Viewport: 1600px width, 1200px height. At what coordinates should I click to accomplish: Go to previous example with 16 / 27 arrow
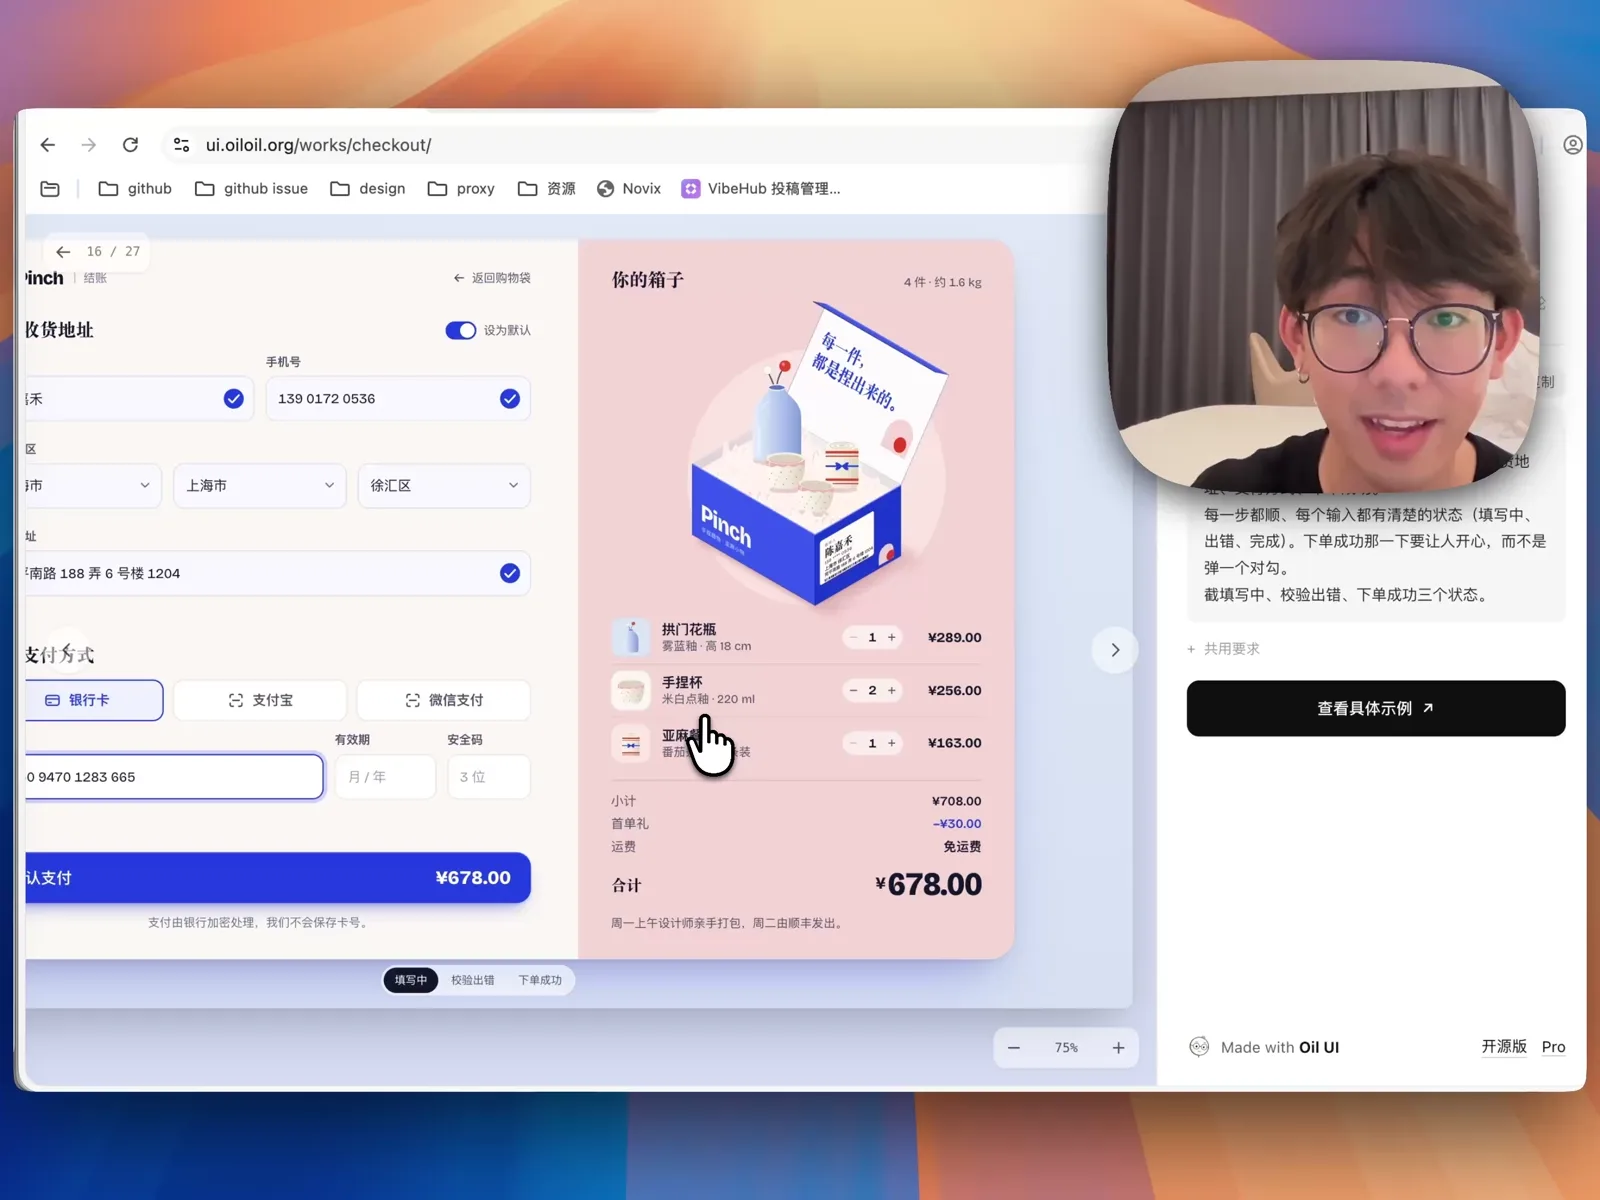tap(63, 252)
